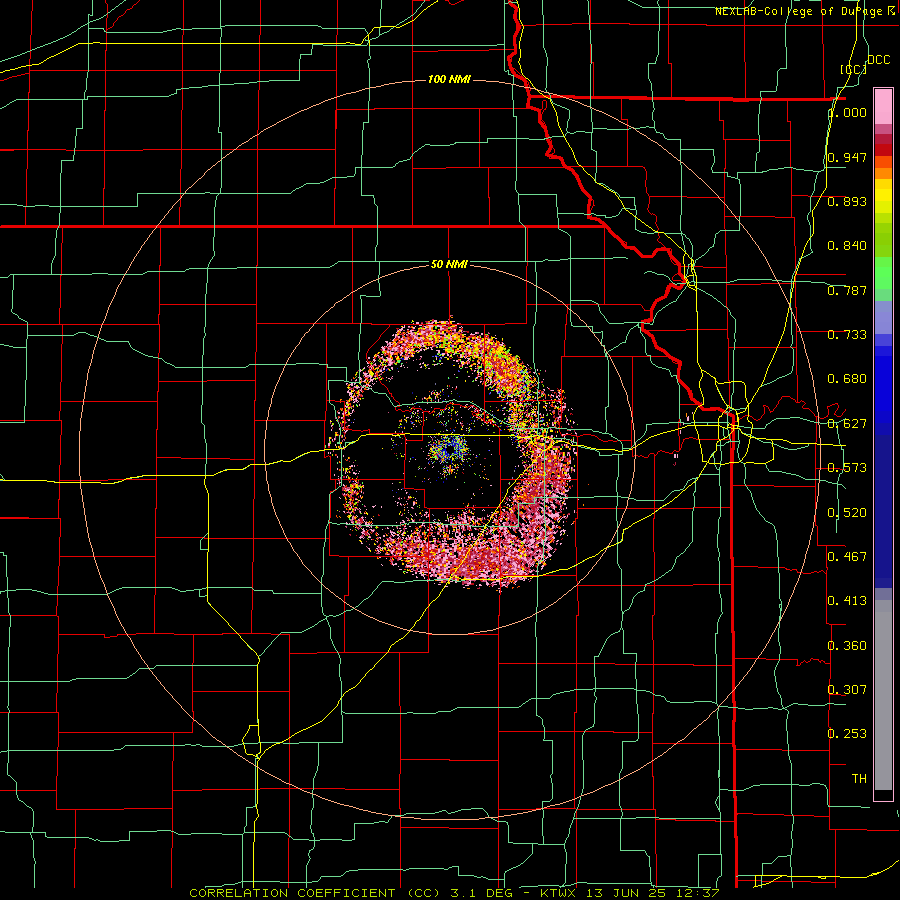Click the [CC] label above the color scale
Screen dimensions: 900x900
tap(853, 69)
